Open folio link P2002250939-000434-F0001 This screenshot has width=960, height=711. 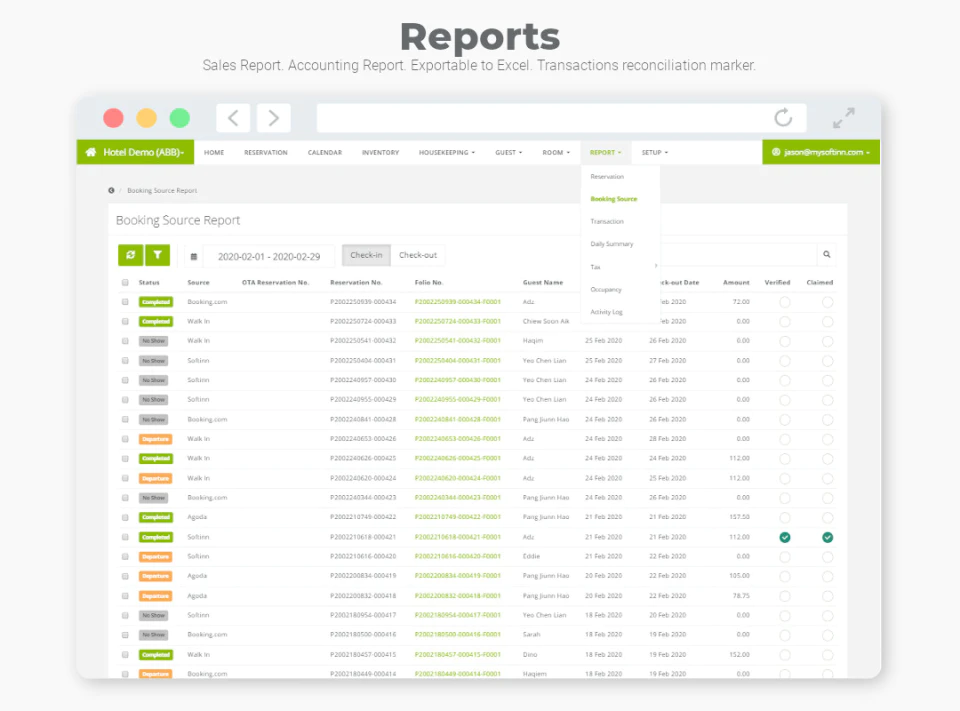click(458, 302)
